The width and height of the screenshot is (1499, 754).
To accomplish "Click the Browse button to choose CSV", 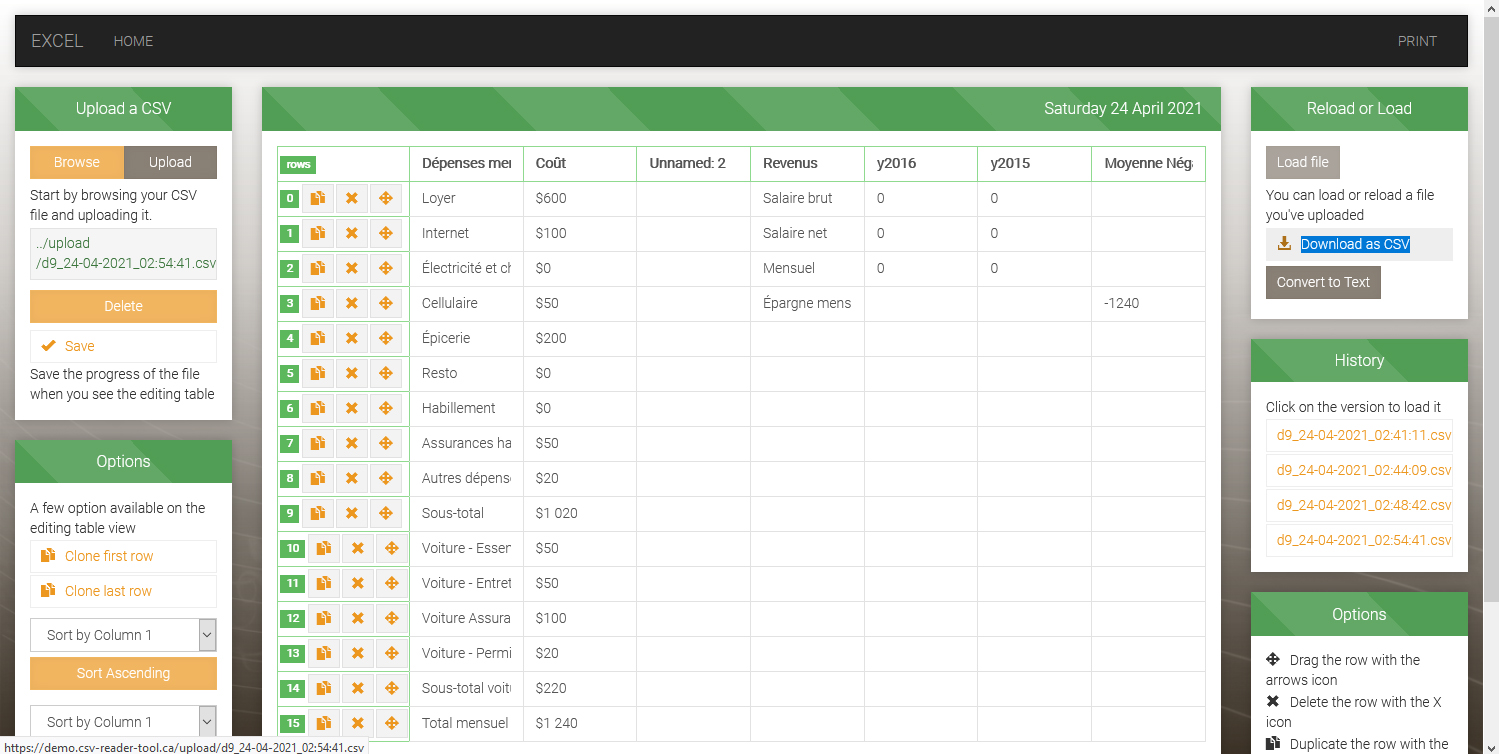I will 77,162.
